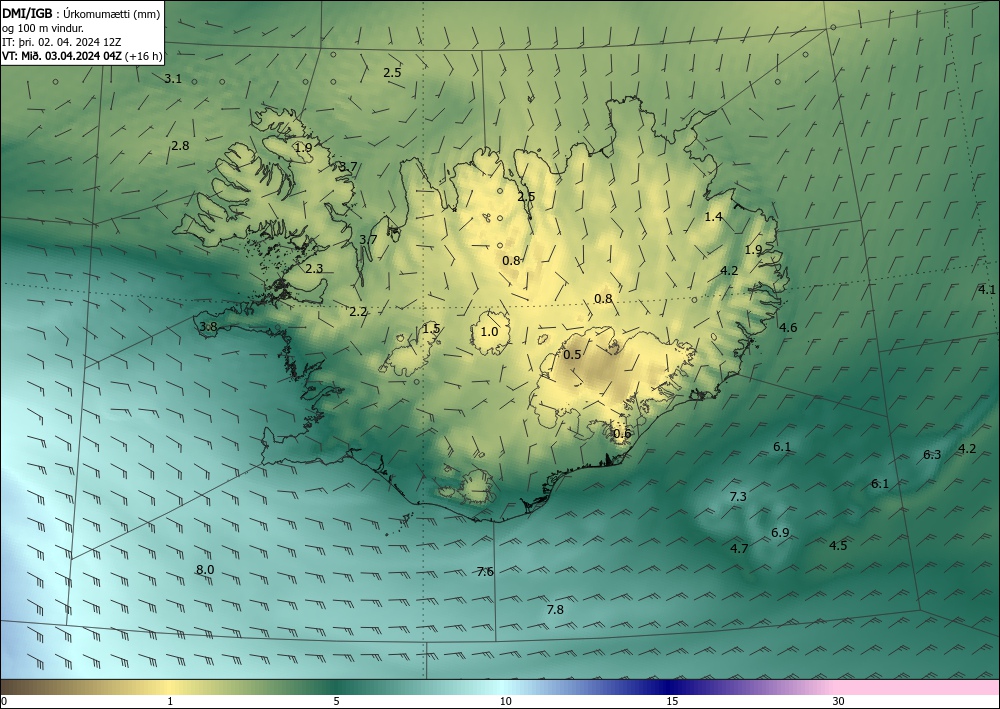Pick the pink end of the color scale
1000x709 pixels.
918,687
